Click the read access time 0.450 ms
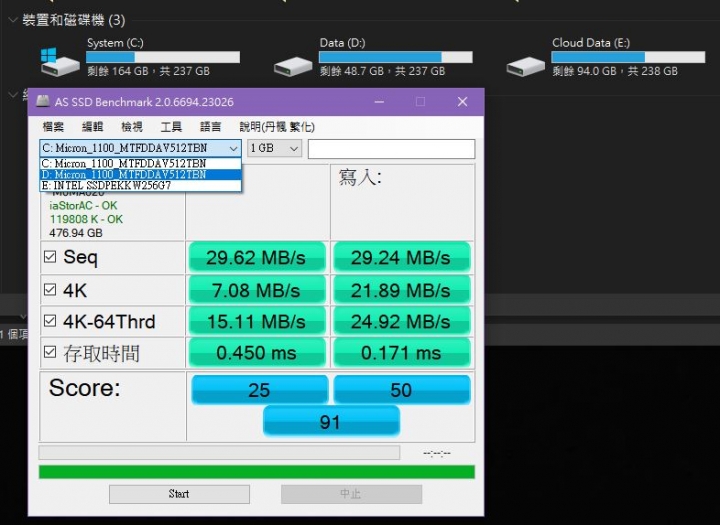Viewport: 720px width, 525px height. pyautogui.click(x=257, y=352)
